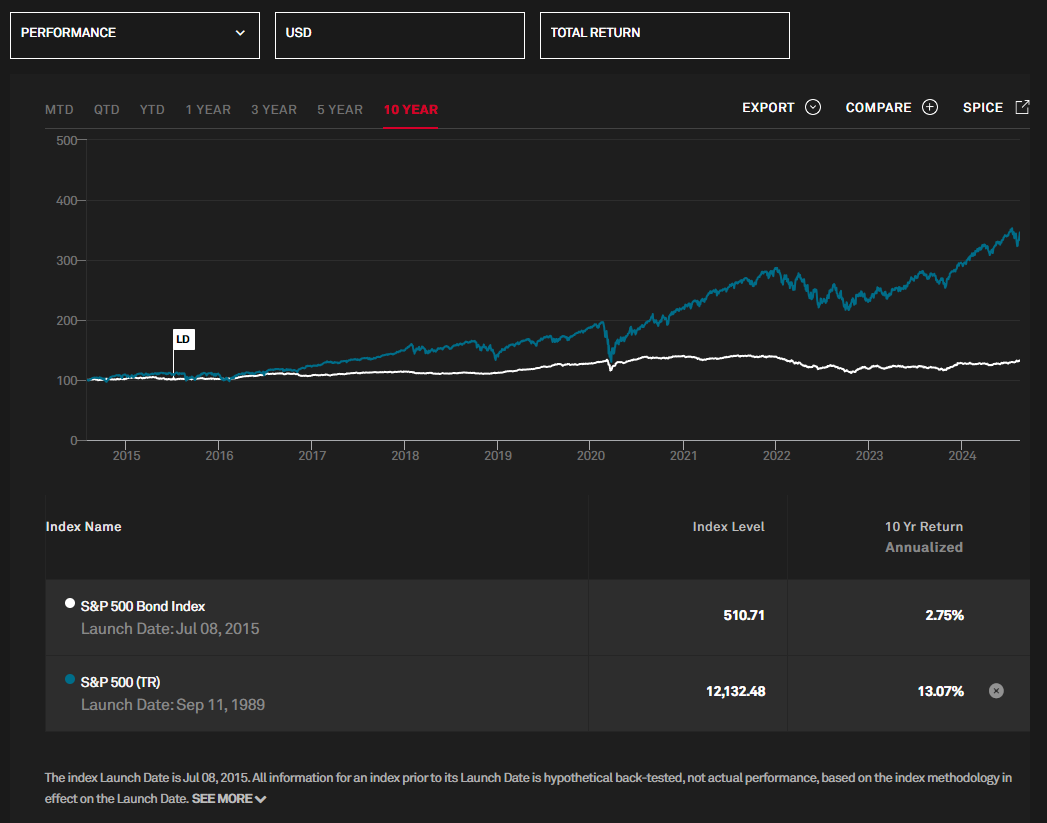Open the Export options chevron icon
The image size is (1047, 823).
pos(813,107)
